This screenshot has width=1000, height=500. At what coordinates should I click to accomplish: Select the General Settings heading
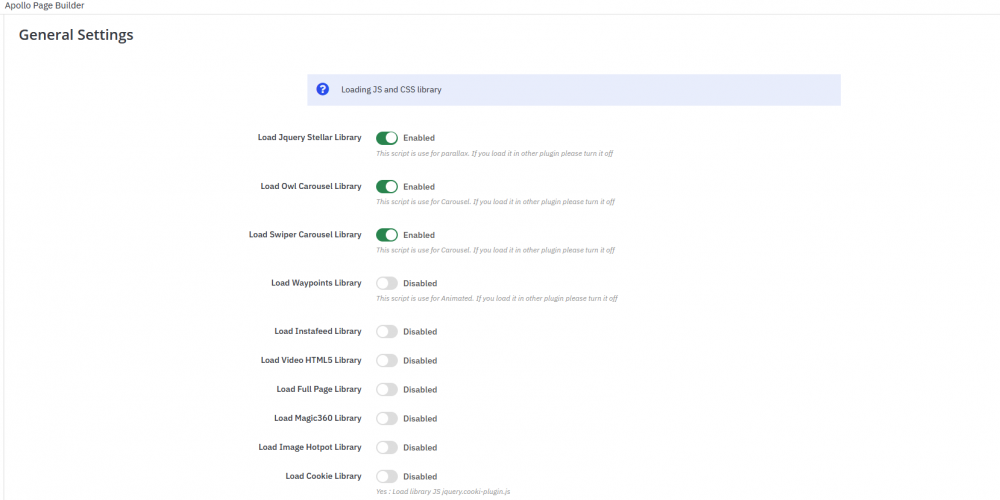tap(76, 34)
